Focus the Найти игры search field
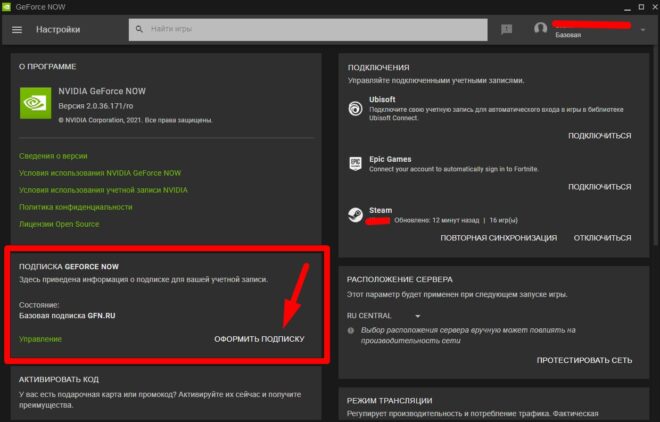 pos(308,29)
